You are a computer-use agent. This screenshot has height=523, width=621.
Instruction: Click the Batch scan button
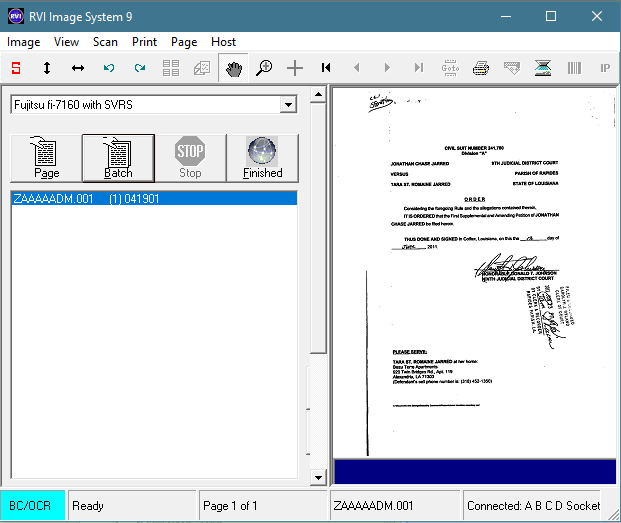coord(118,158)
